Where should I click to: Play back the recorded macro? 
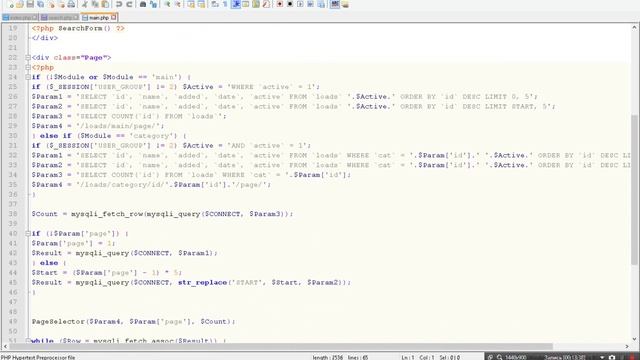tap(300, 4)
